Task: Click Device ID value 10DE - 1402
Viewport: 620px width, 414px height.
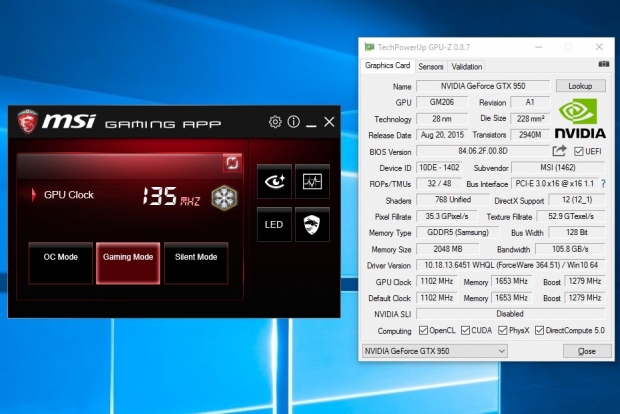Action: click(x=439, y=167)
